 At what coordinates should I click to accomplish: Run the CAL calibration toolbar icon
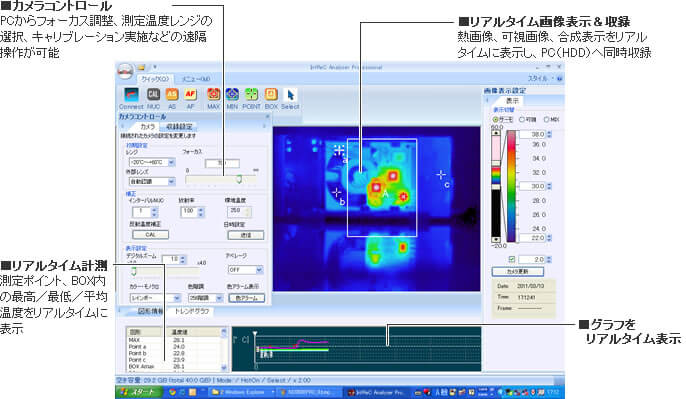pos(153,94)
